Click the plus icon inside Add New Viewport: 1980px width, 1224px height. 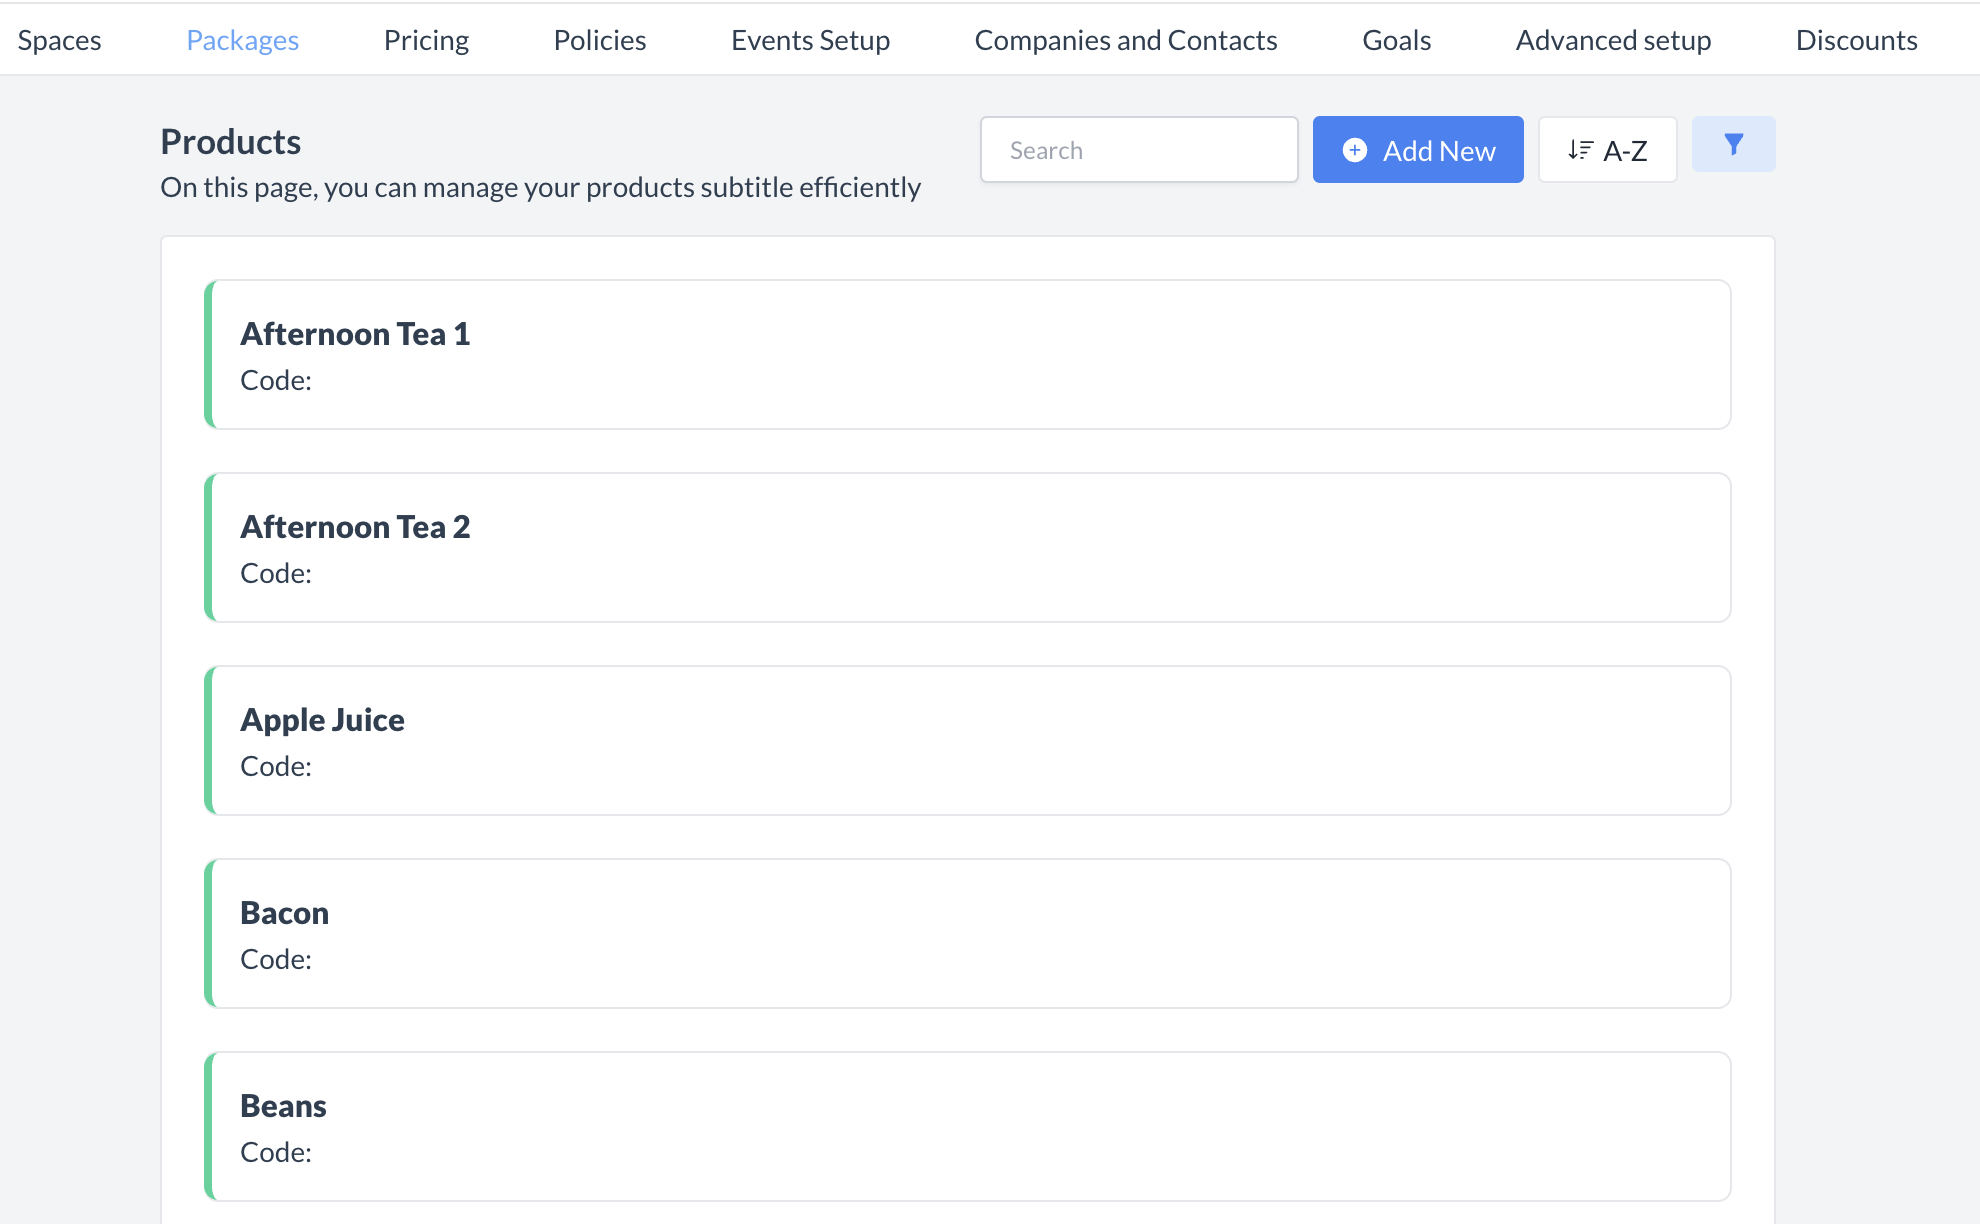click(x=1355, y=149)
